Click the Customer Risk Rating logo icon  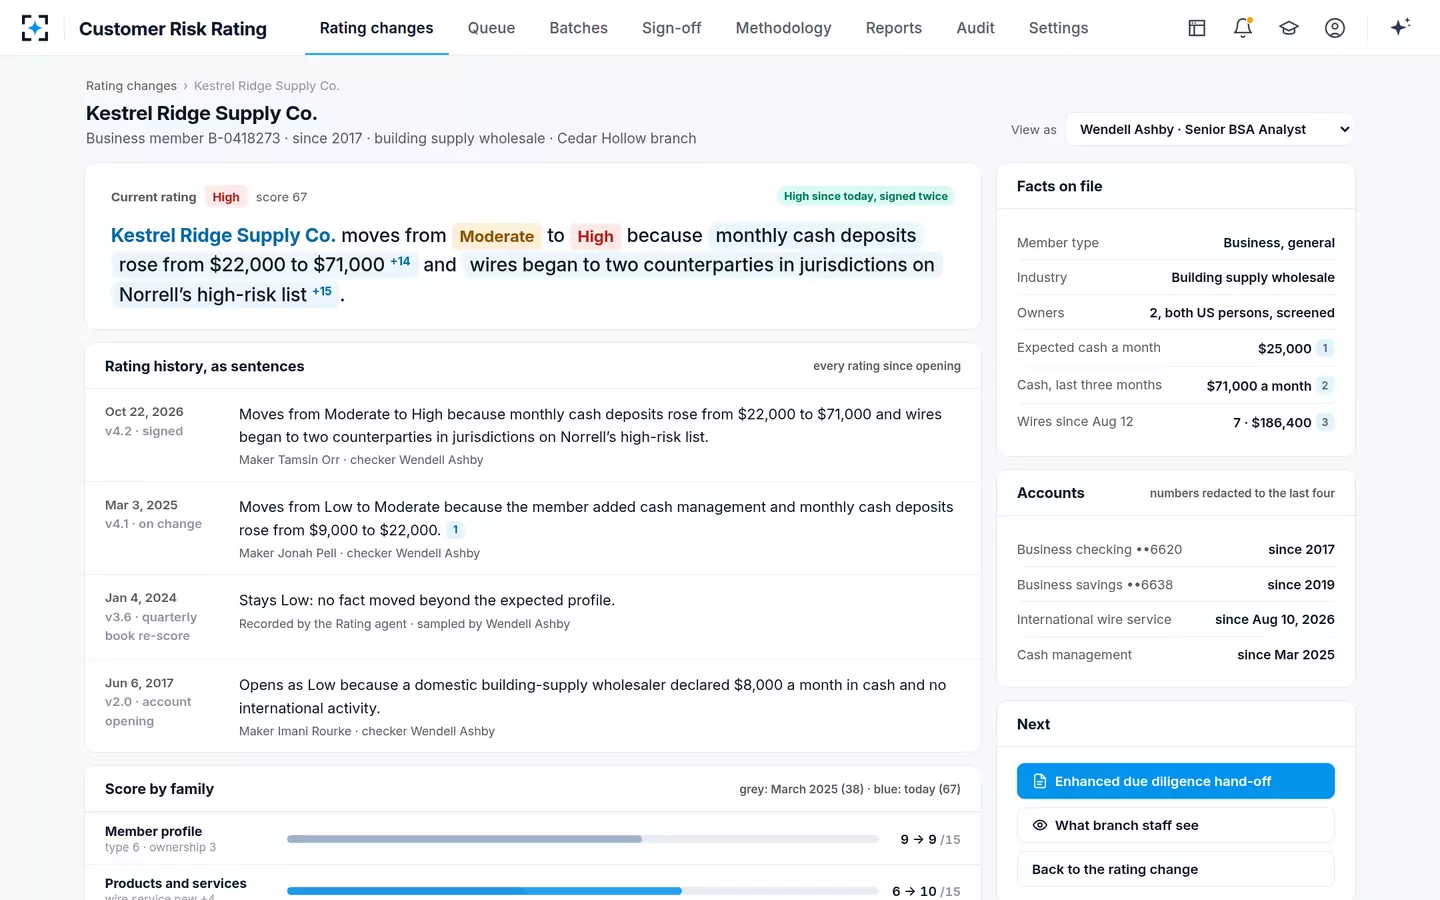click(34, 28)
